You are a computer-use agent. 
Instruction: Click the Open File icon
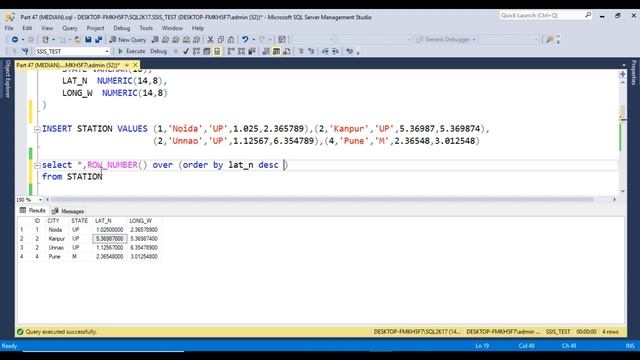(77, 40)
